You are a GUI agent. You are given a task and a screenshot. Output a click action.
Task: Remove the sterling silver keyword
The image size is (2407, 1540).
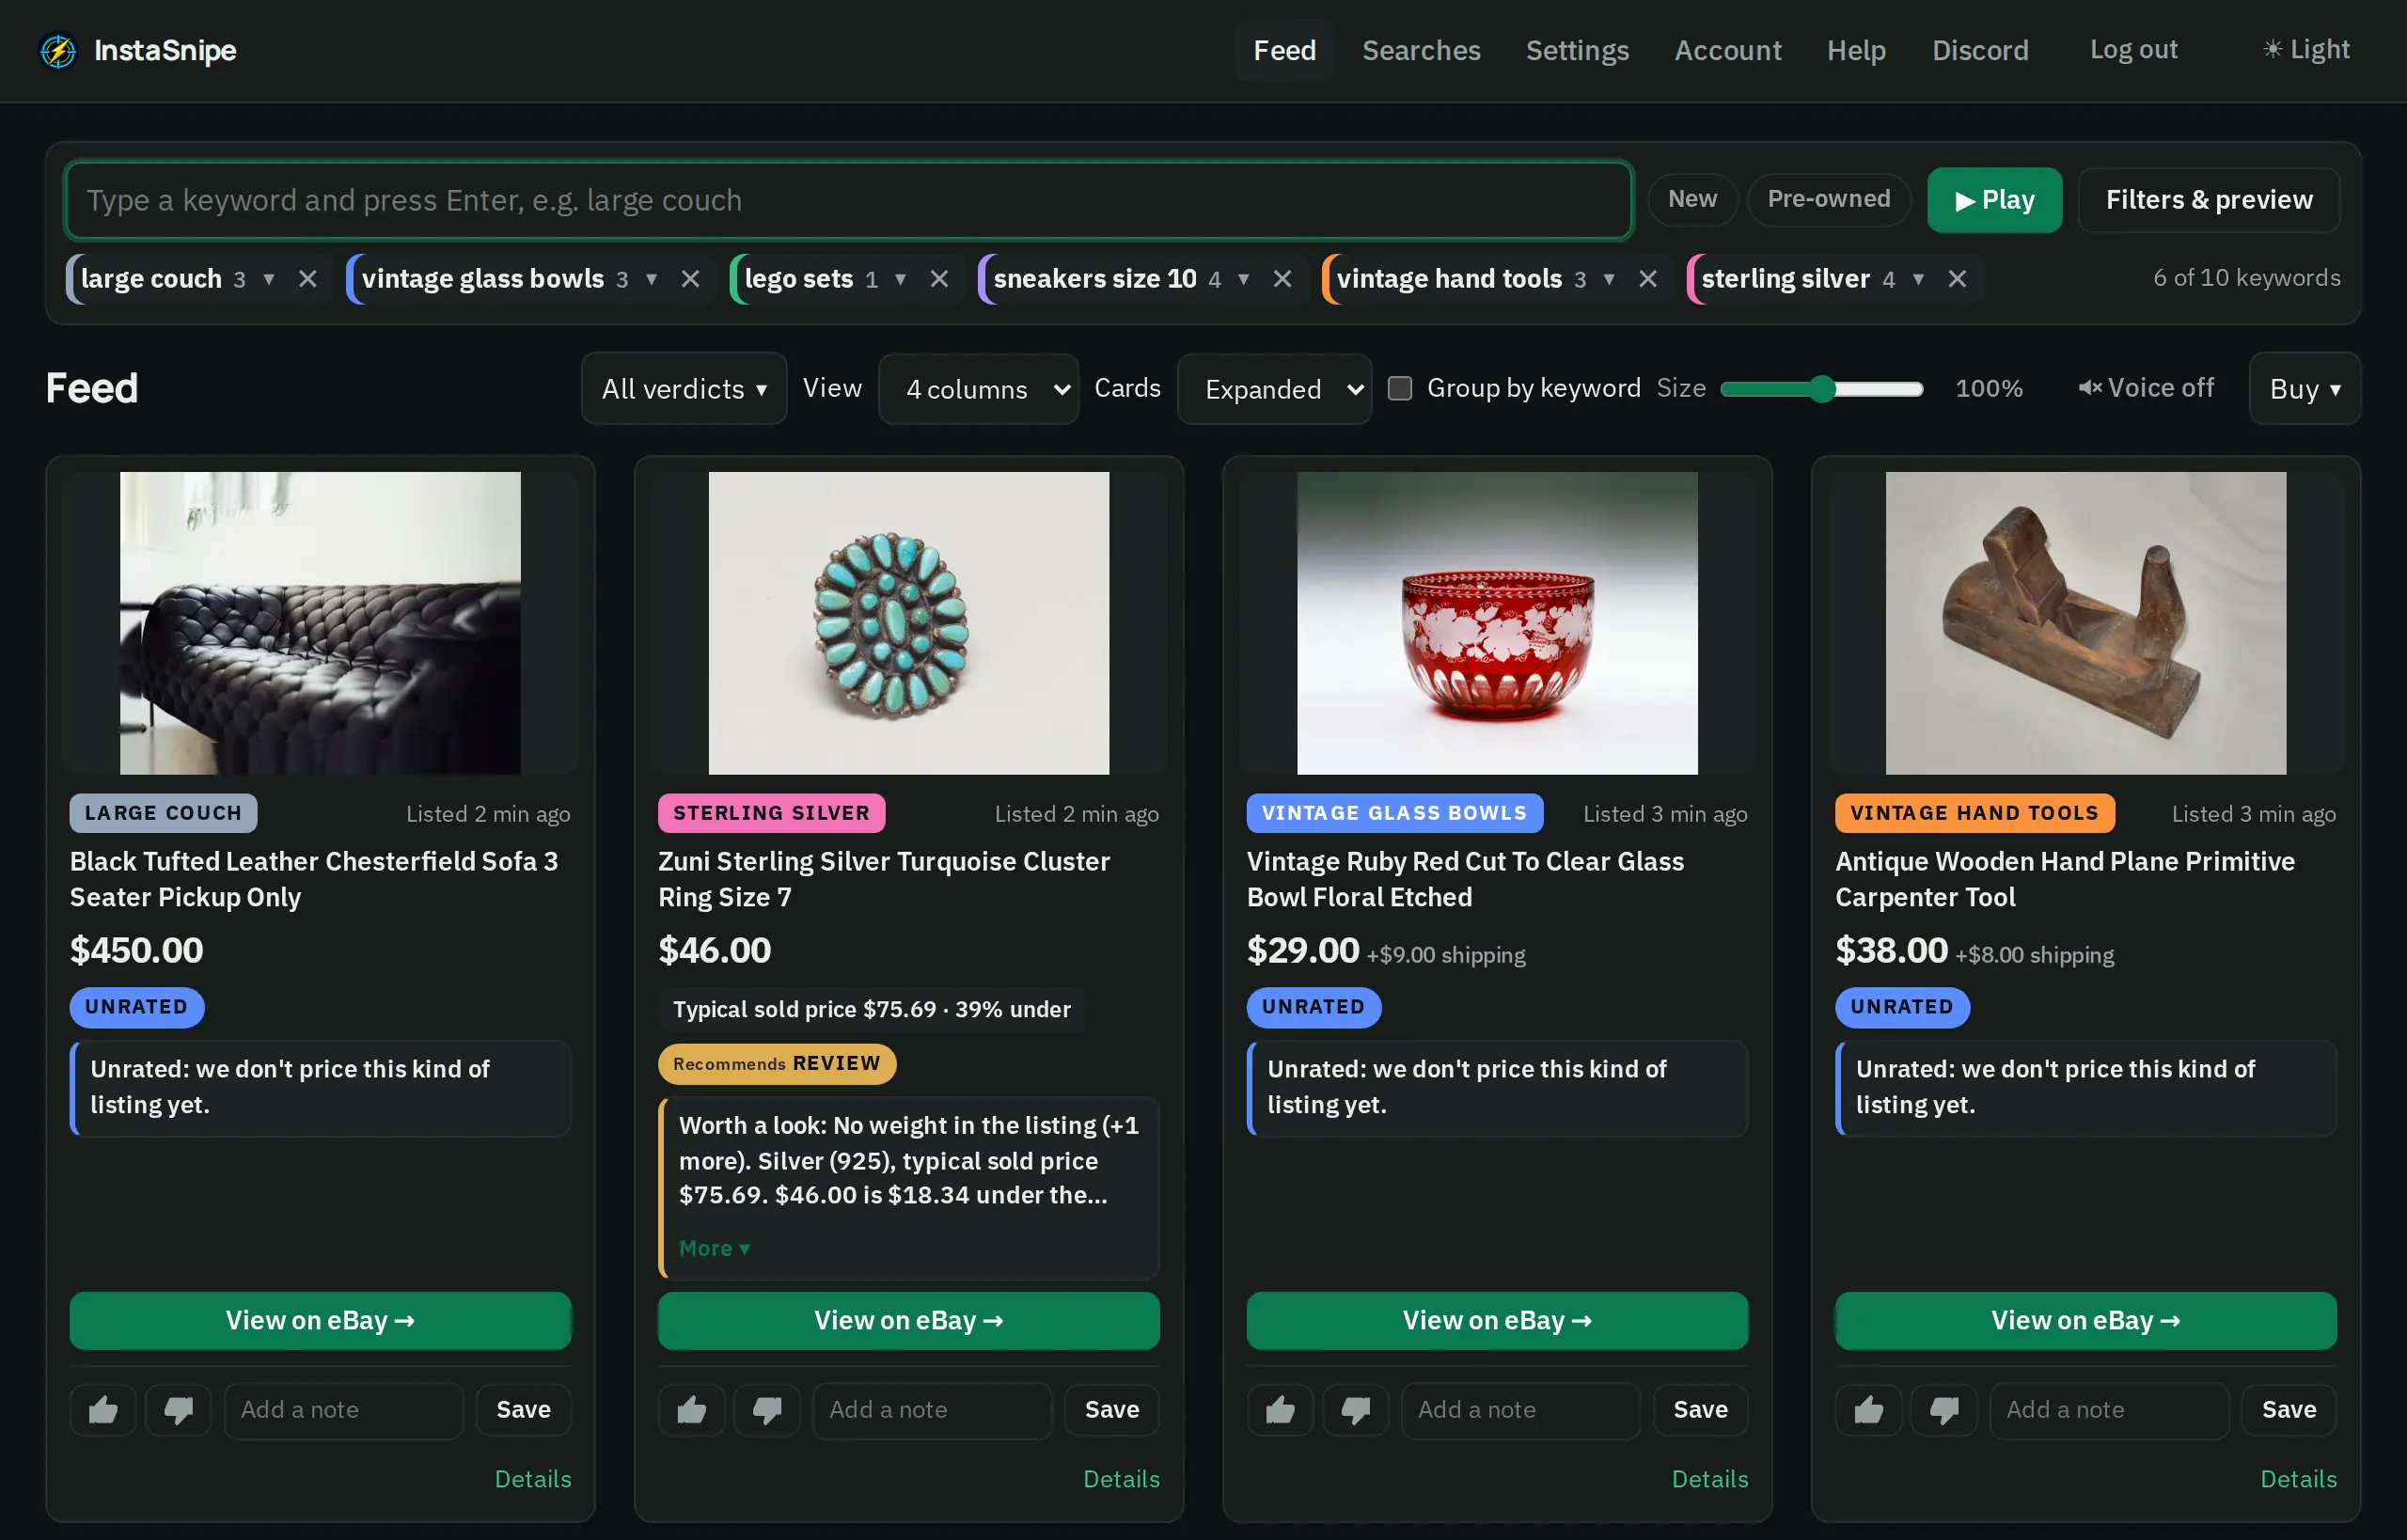1957,279
